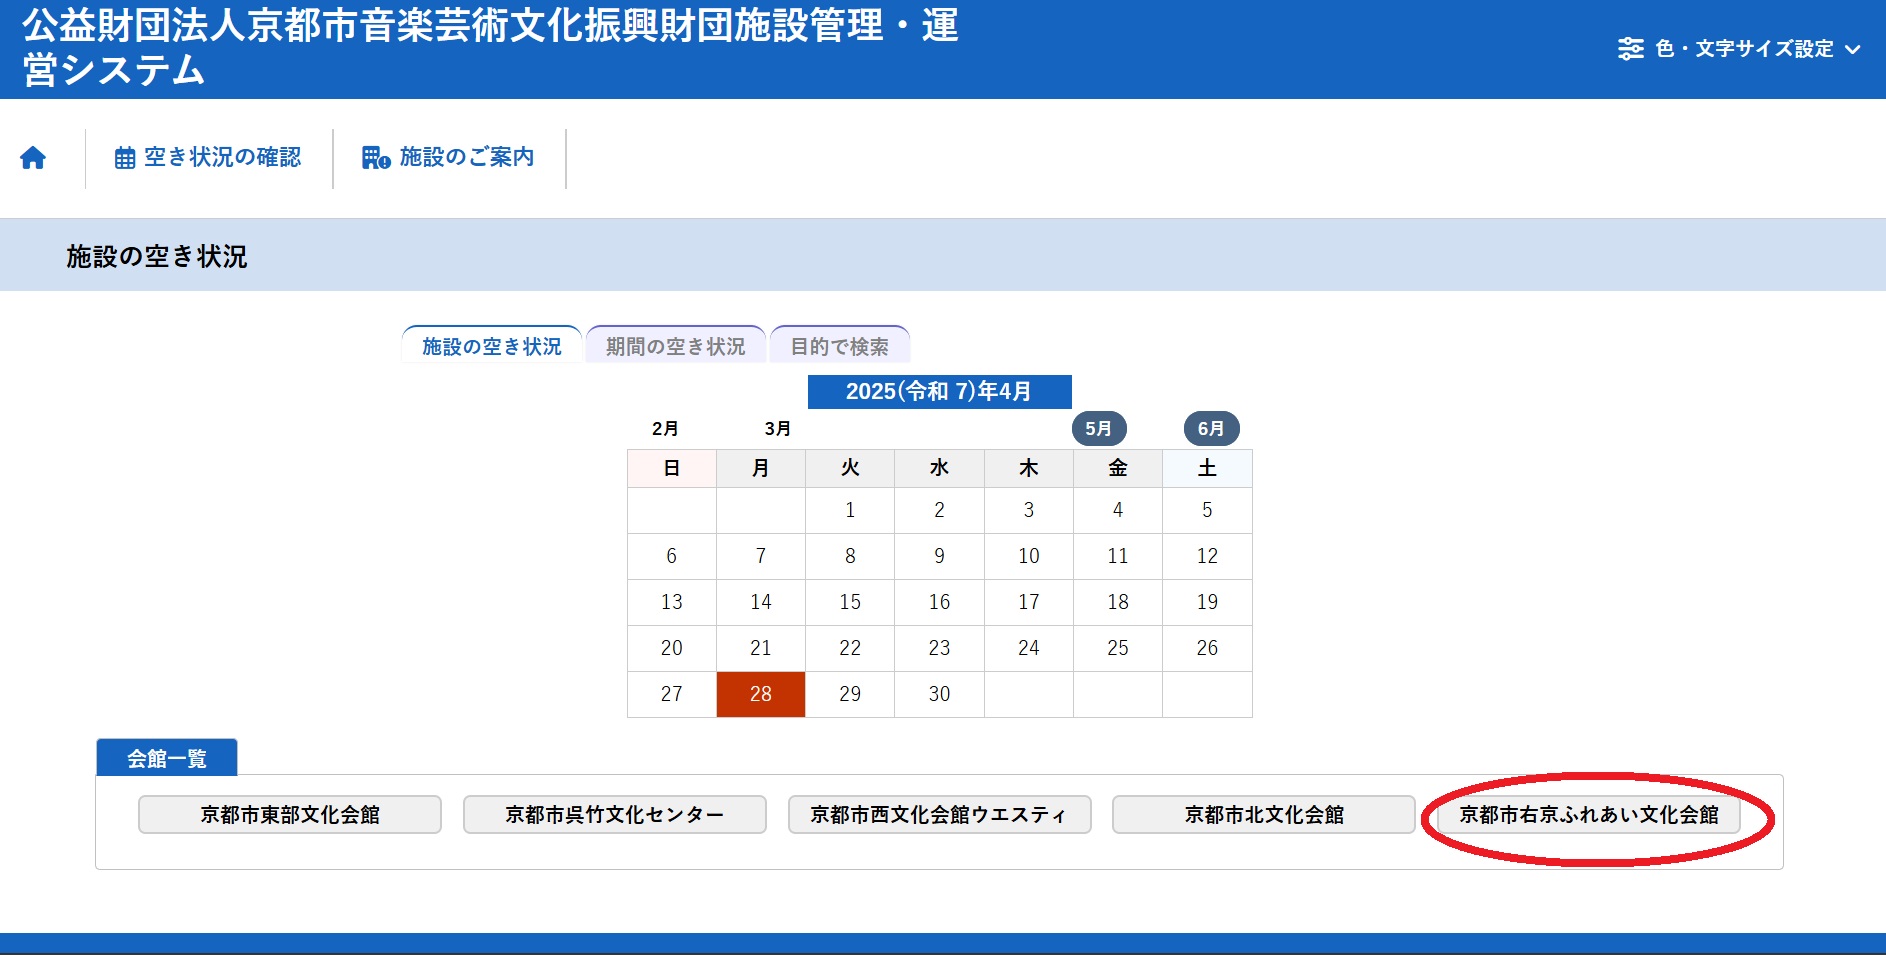
Task: Switch to the 目的で検索 tab
Action: (x=839, y=346)
